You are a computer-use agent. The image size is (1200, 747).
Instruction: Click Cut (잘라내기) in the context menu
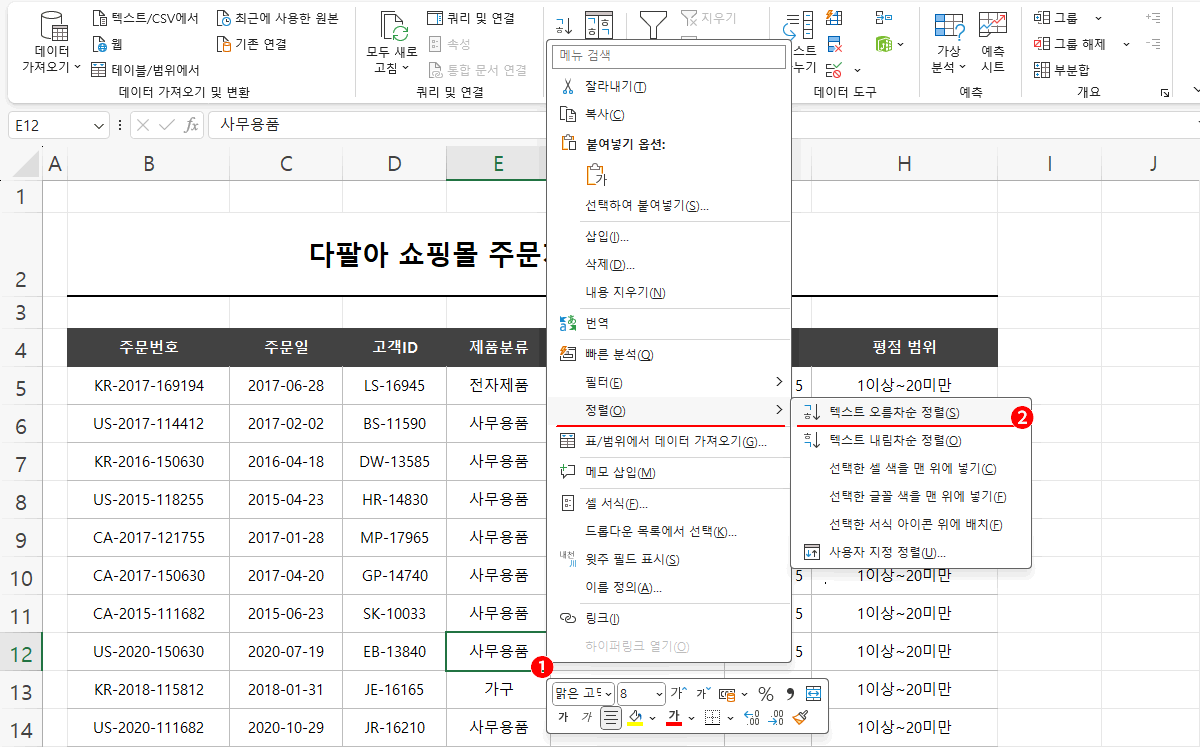[671, 87]
